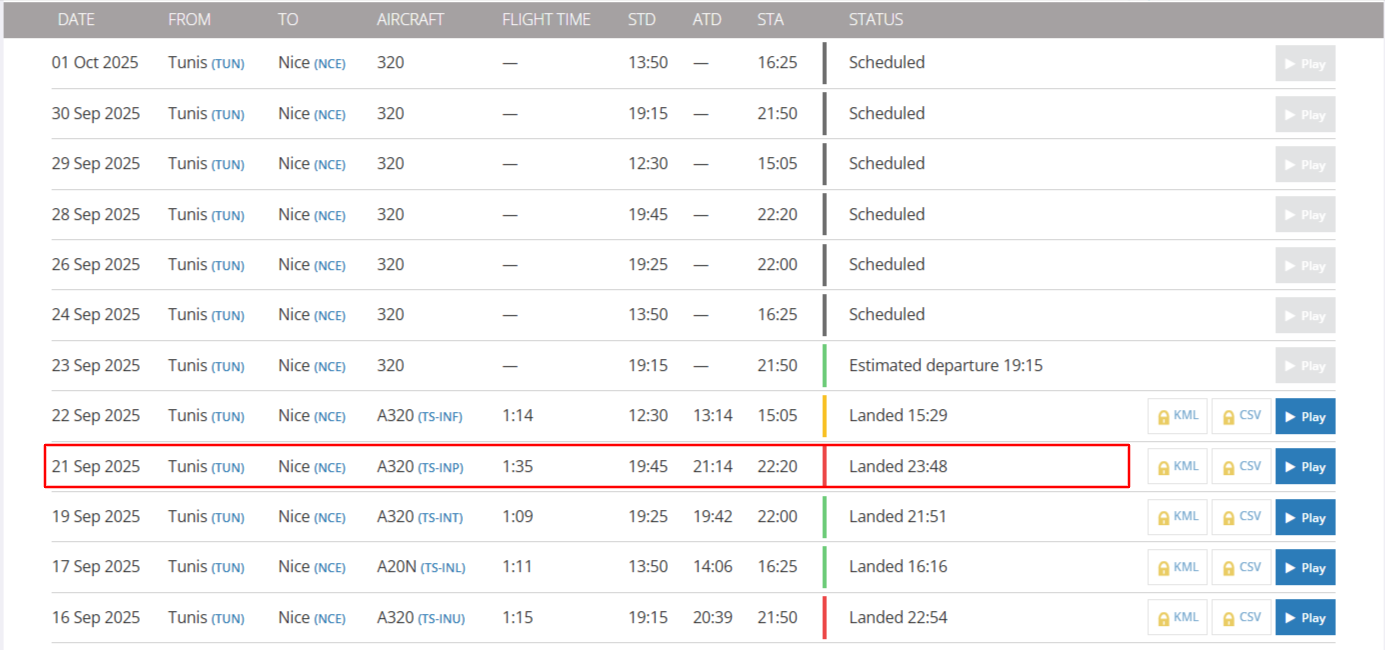Click the lock icon on the 16 Sep CSV button
1385x650 pixels.
1227,617
